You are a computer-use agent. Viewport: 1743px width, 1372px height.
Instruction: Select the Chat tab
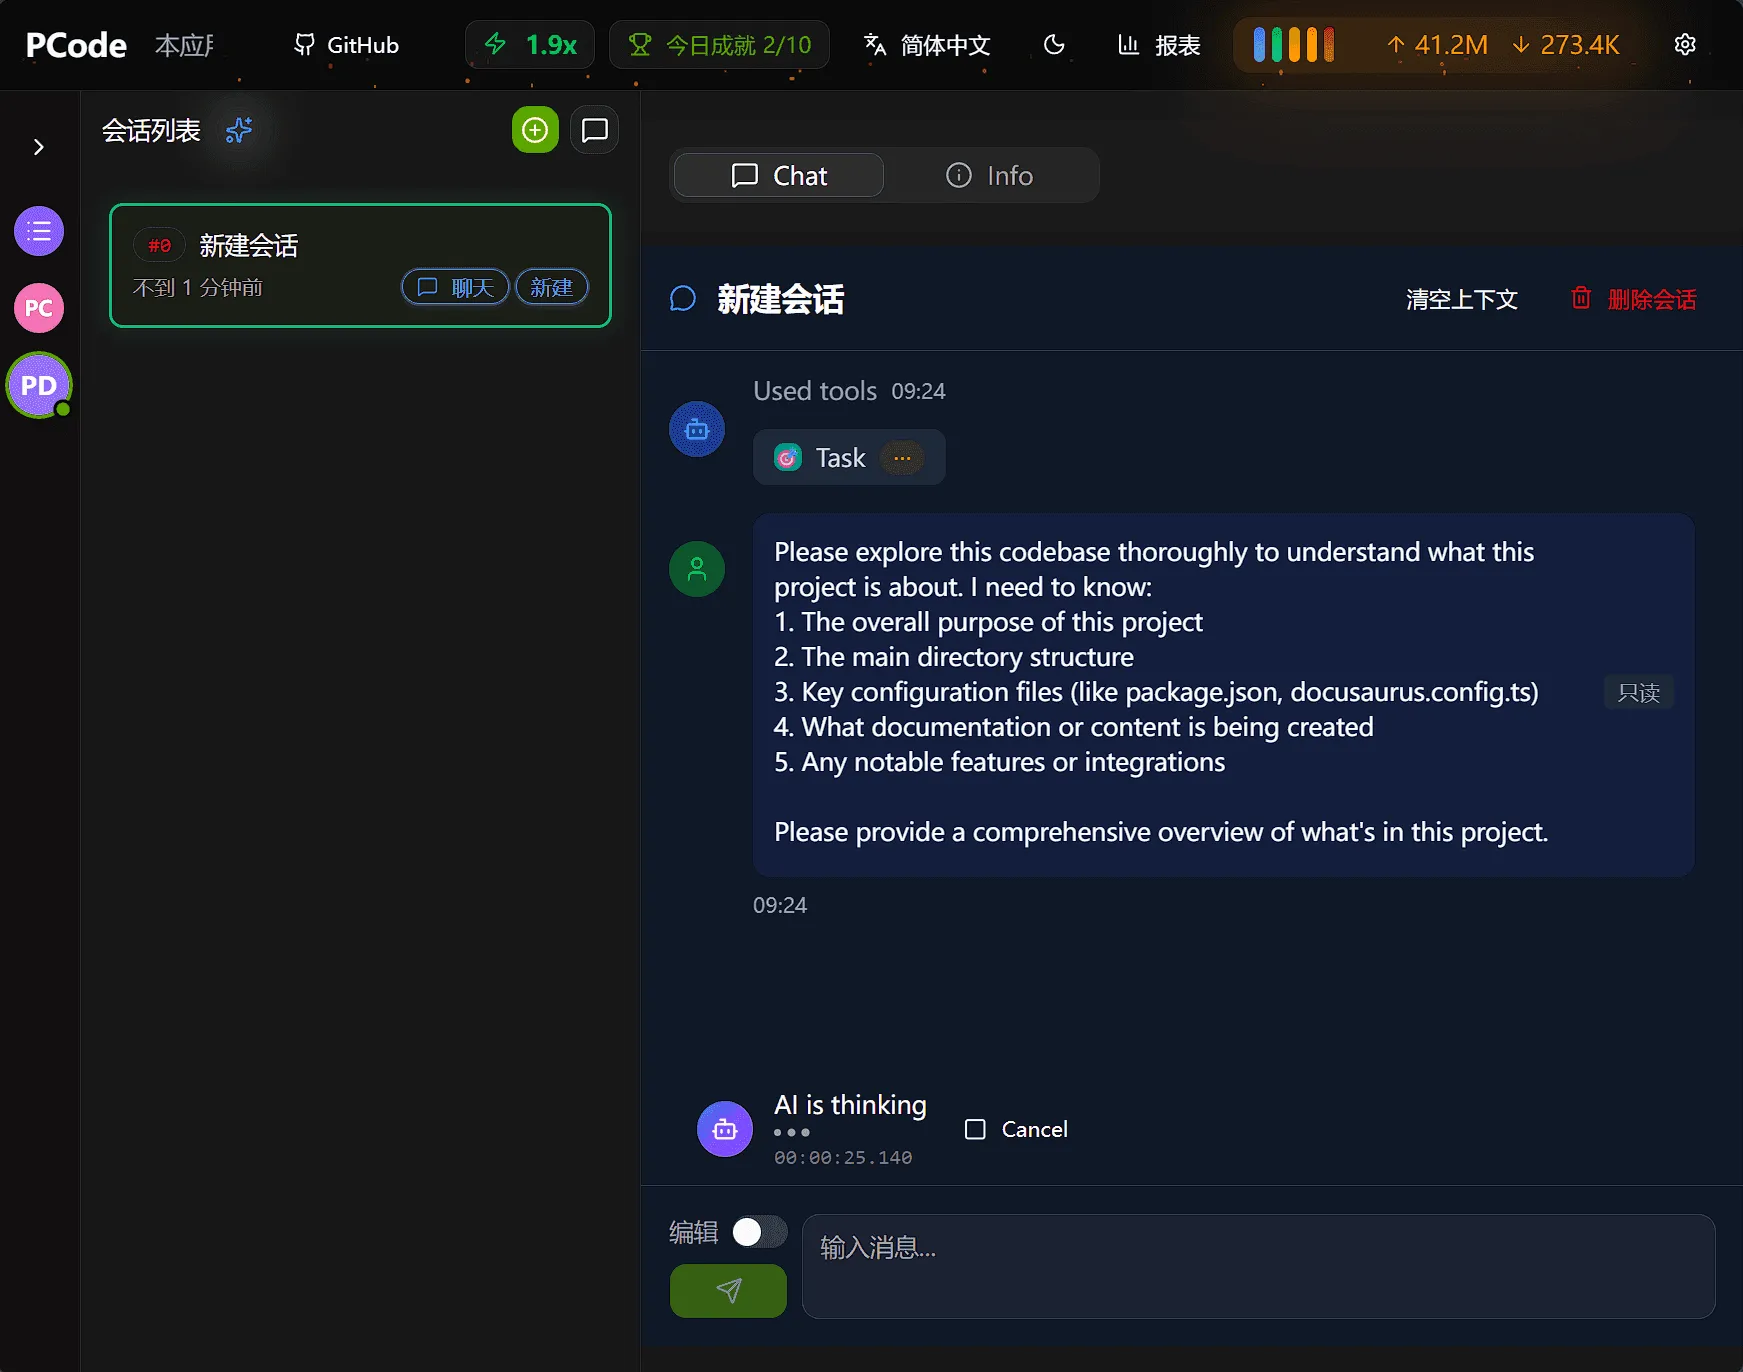(777, 175)
